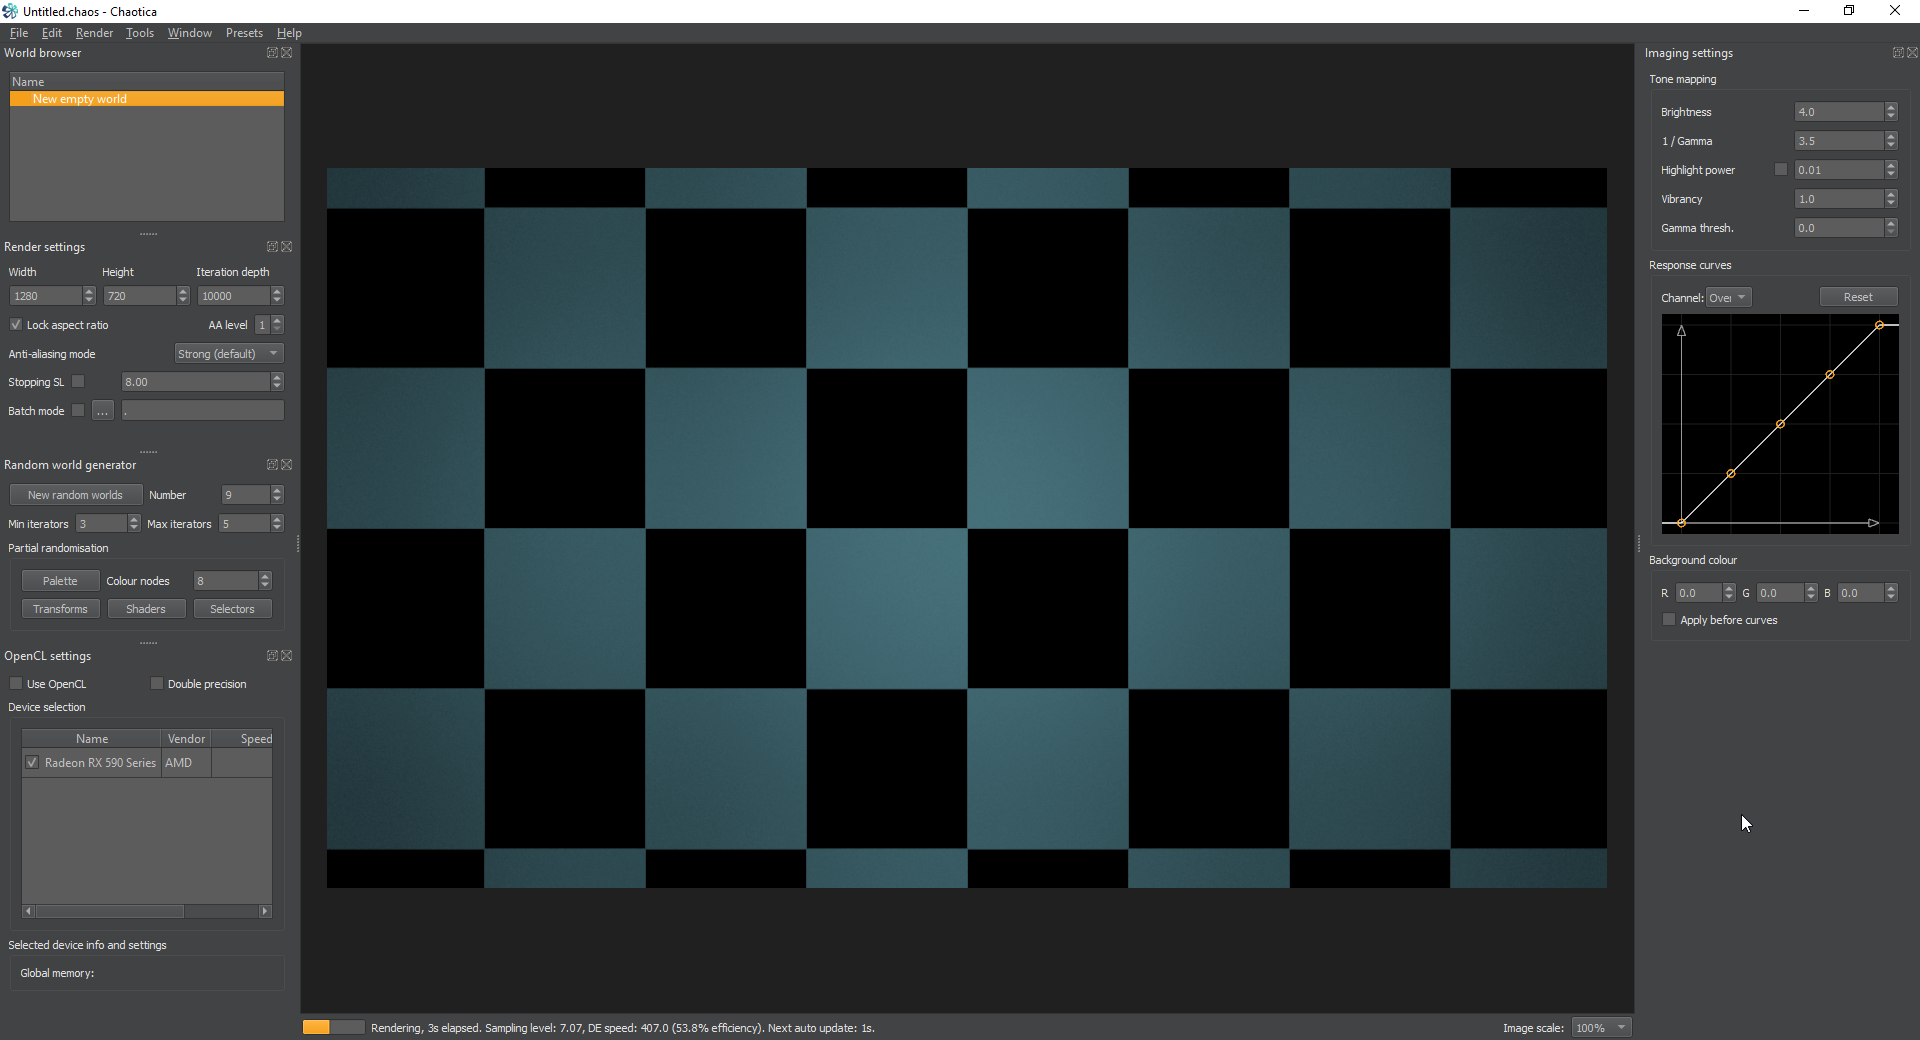Increase AA level with stepper

277,320
